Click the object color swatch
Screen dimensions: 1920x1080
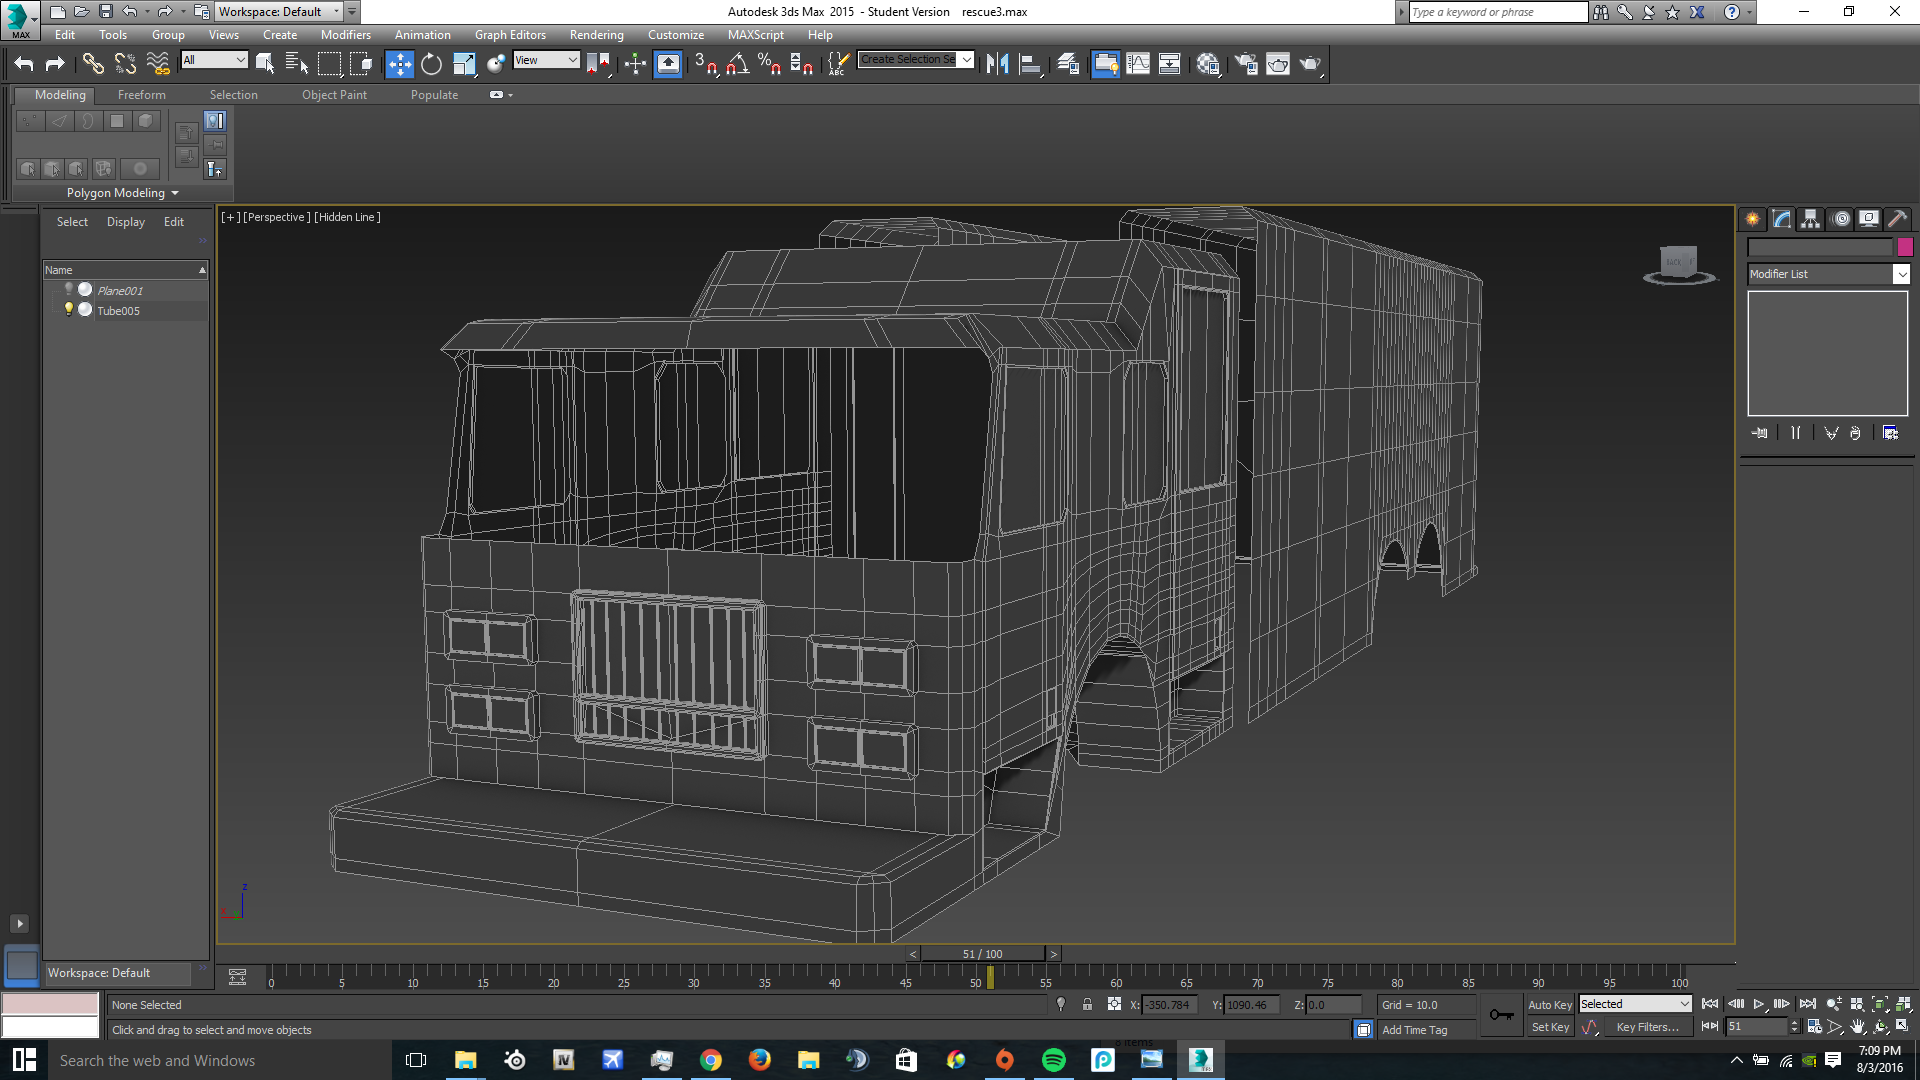pyautogui.click(x=1905, y=247)
